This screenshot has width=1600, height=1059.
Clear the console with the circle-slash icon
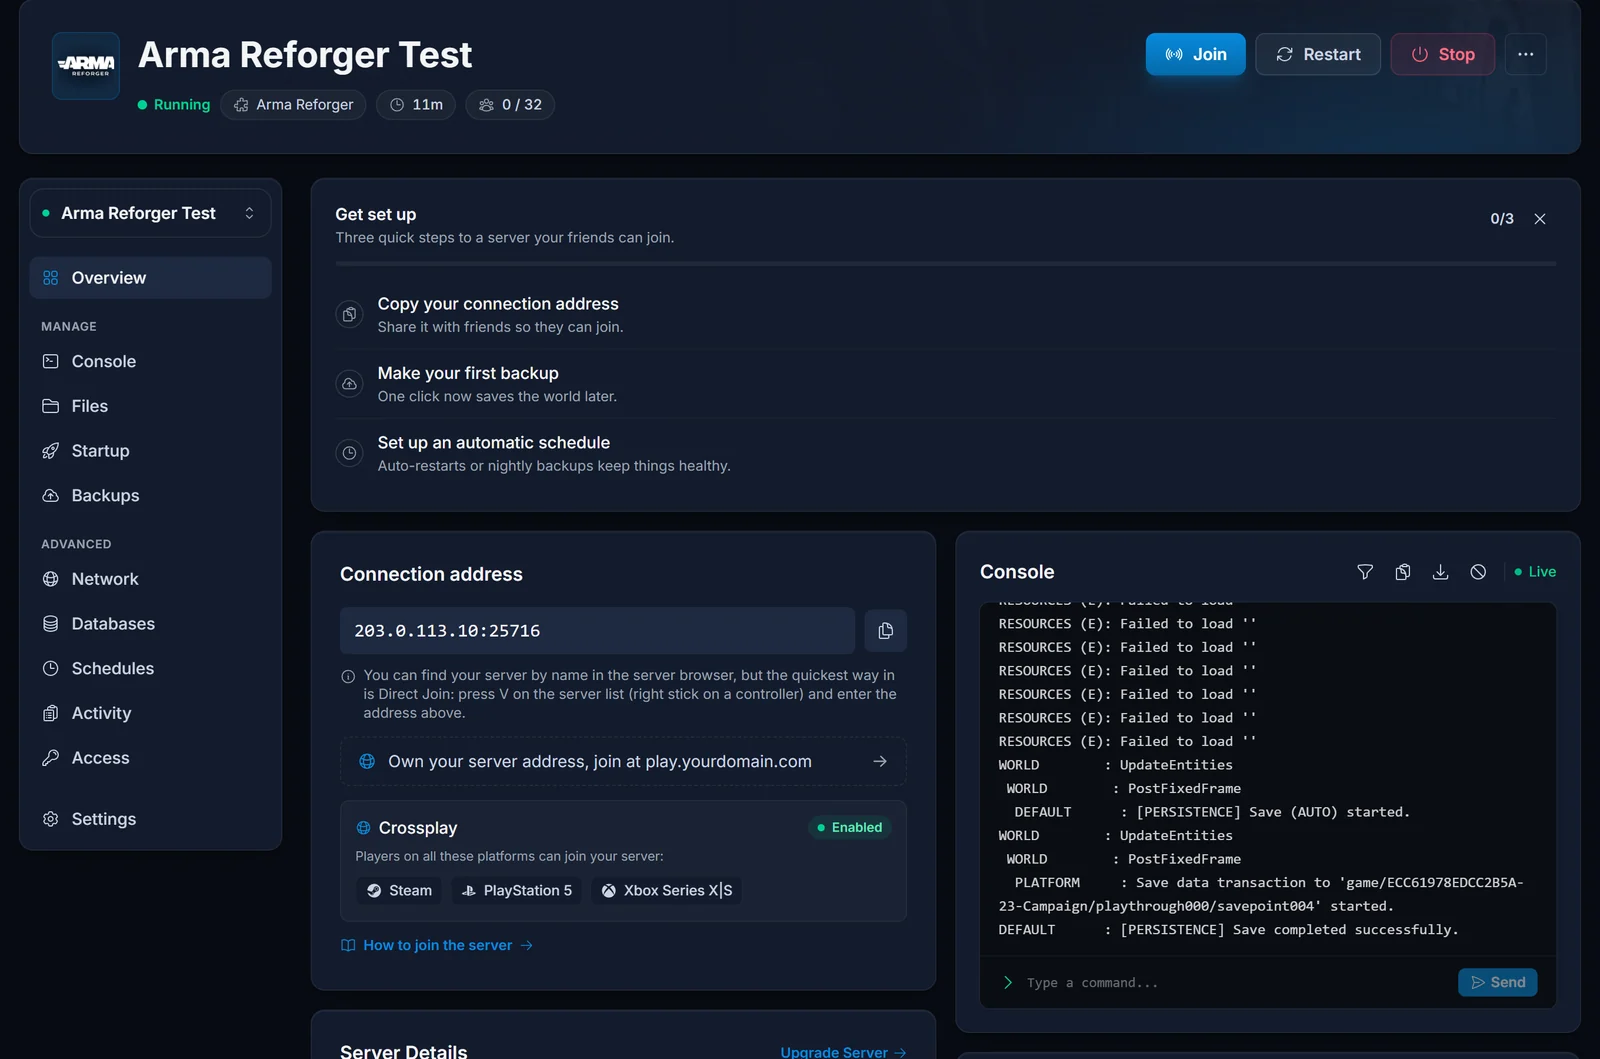pos(1478,572)
